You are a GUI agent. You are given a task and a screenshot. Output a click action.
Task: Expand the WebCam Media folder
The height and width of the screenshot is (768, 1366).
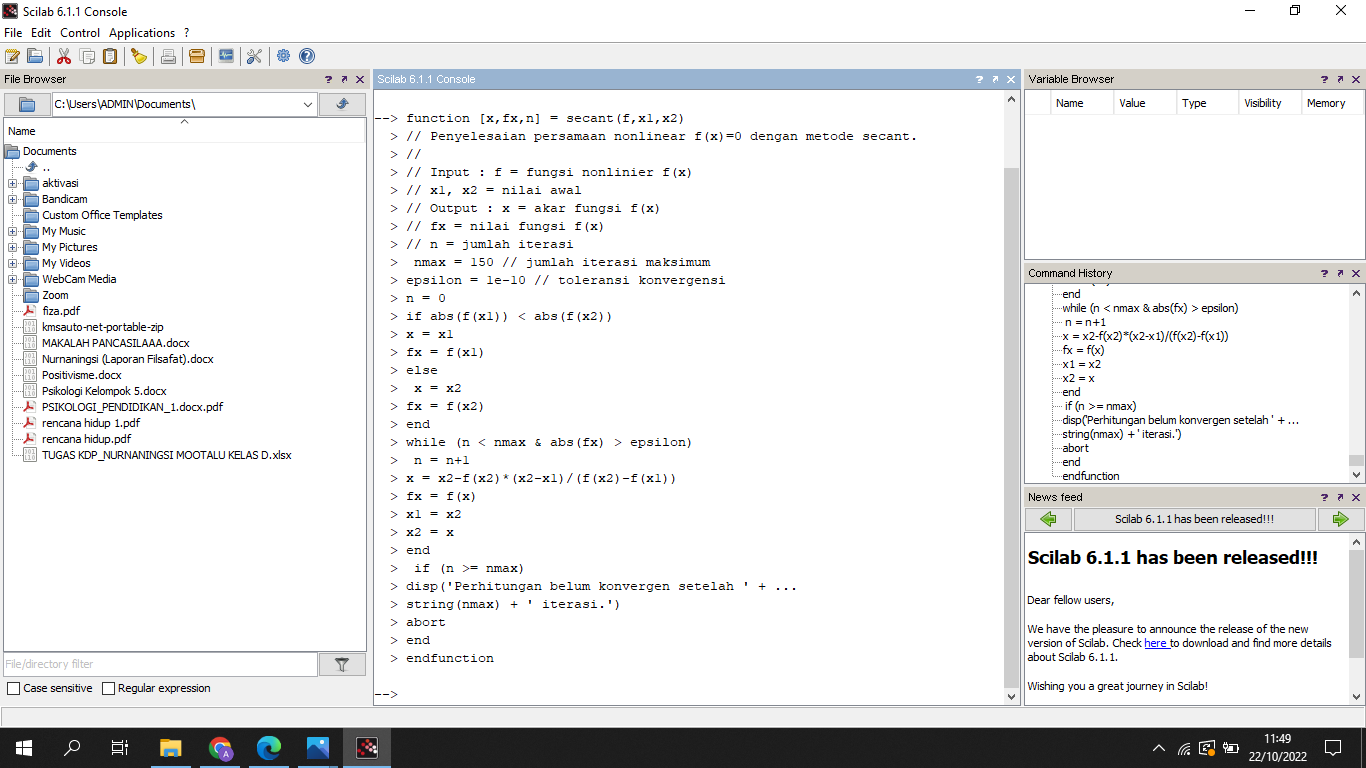click(12, 279)
